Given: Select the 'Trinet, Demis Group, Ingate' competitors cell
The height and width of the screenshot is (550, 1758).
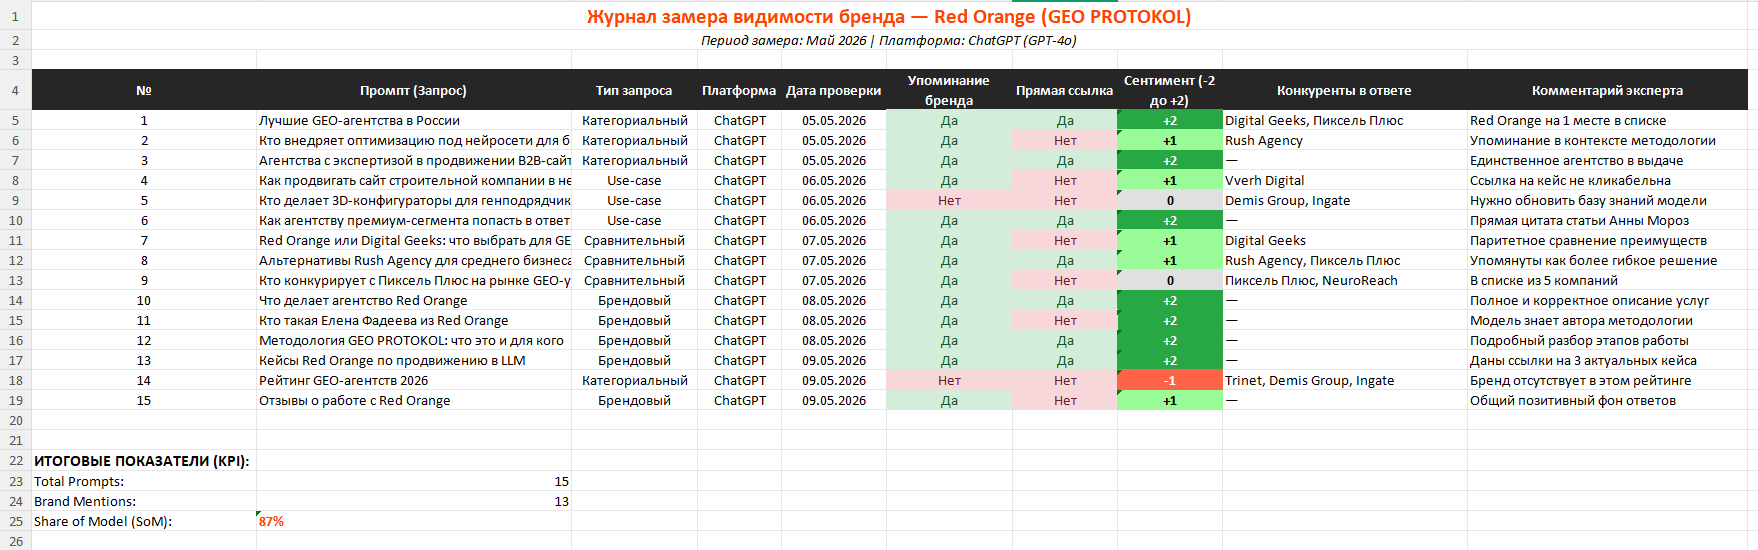Looking at the screenshot, I should [x=1344, y=380].
